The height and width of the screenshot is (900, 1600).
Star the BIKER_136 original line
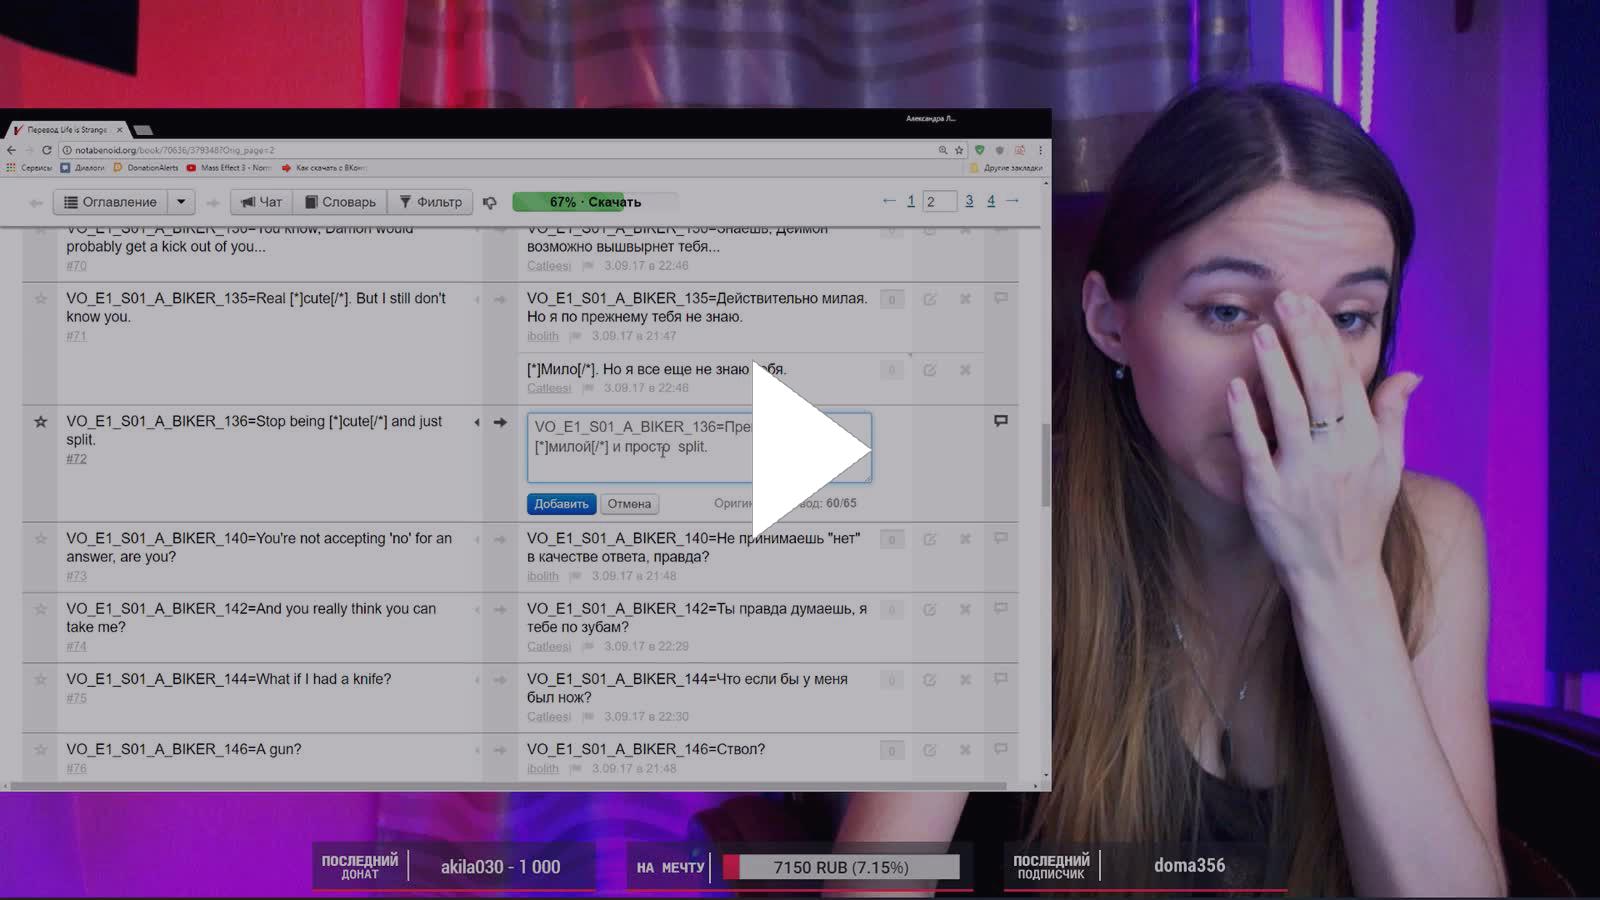click(x=41, y=422)
